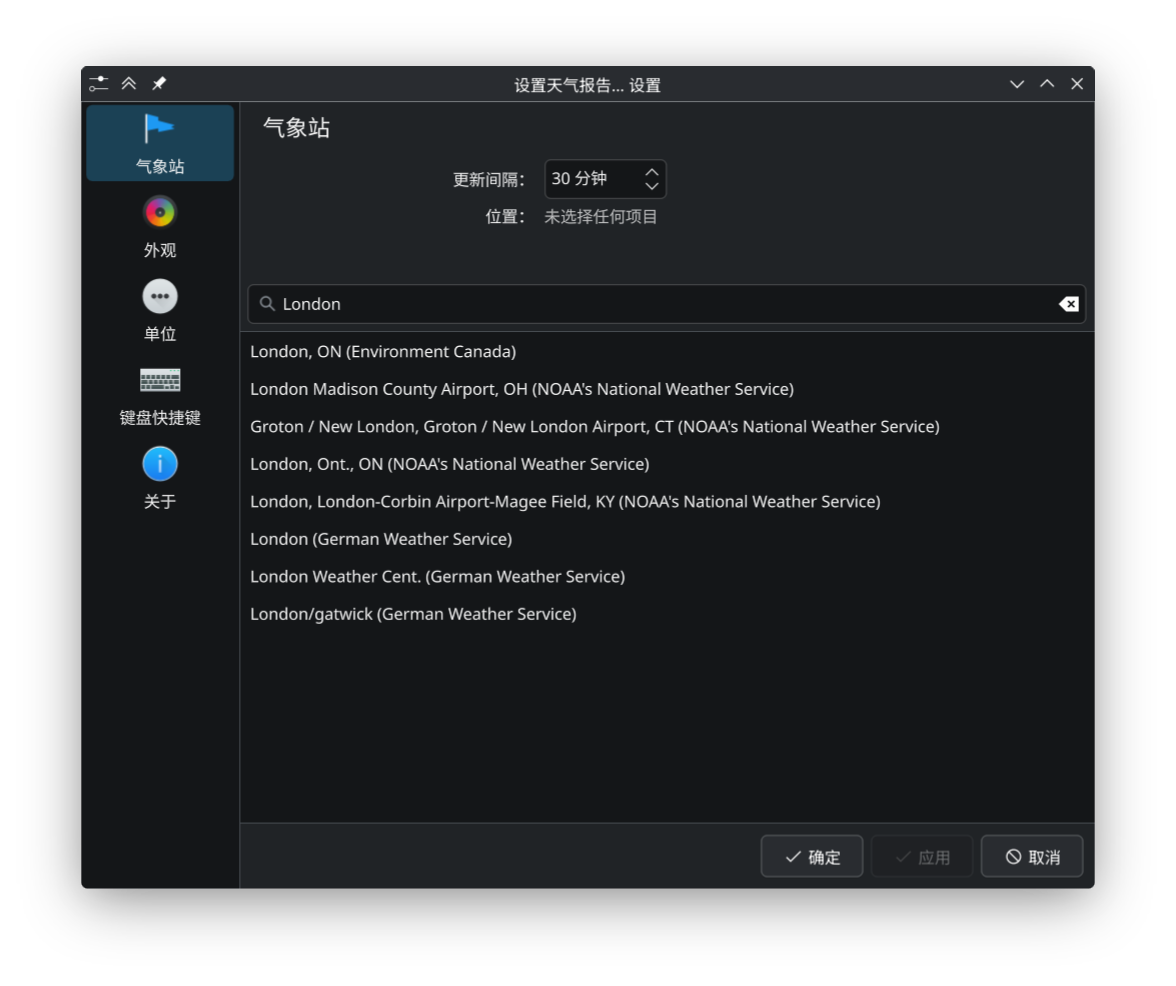Click the 30 分钟 update interval field
Screen dimensions: 1176x986
click(590, 179)
